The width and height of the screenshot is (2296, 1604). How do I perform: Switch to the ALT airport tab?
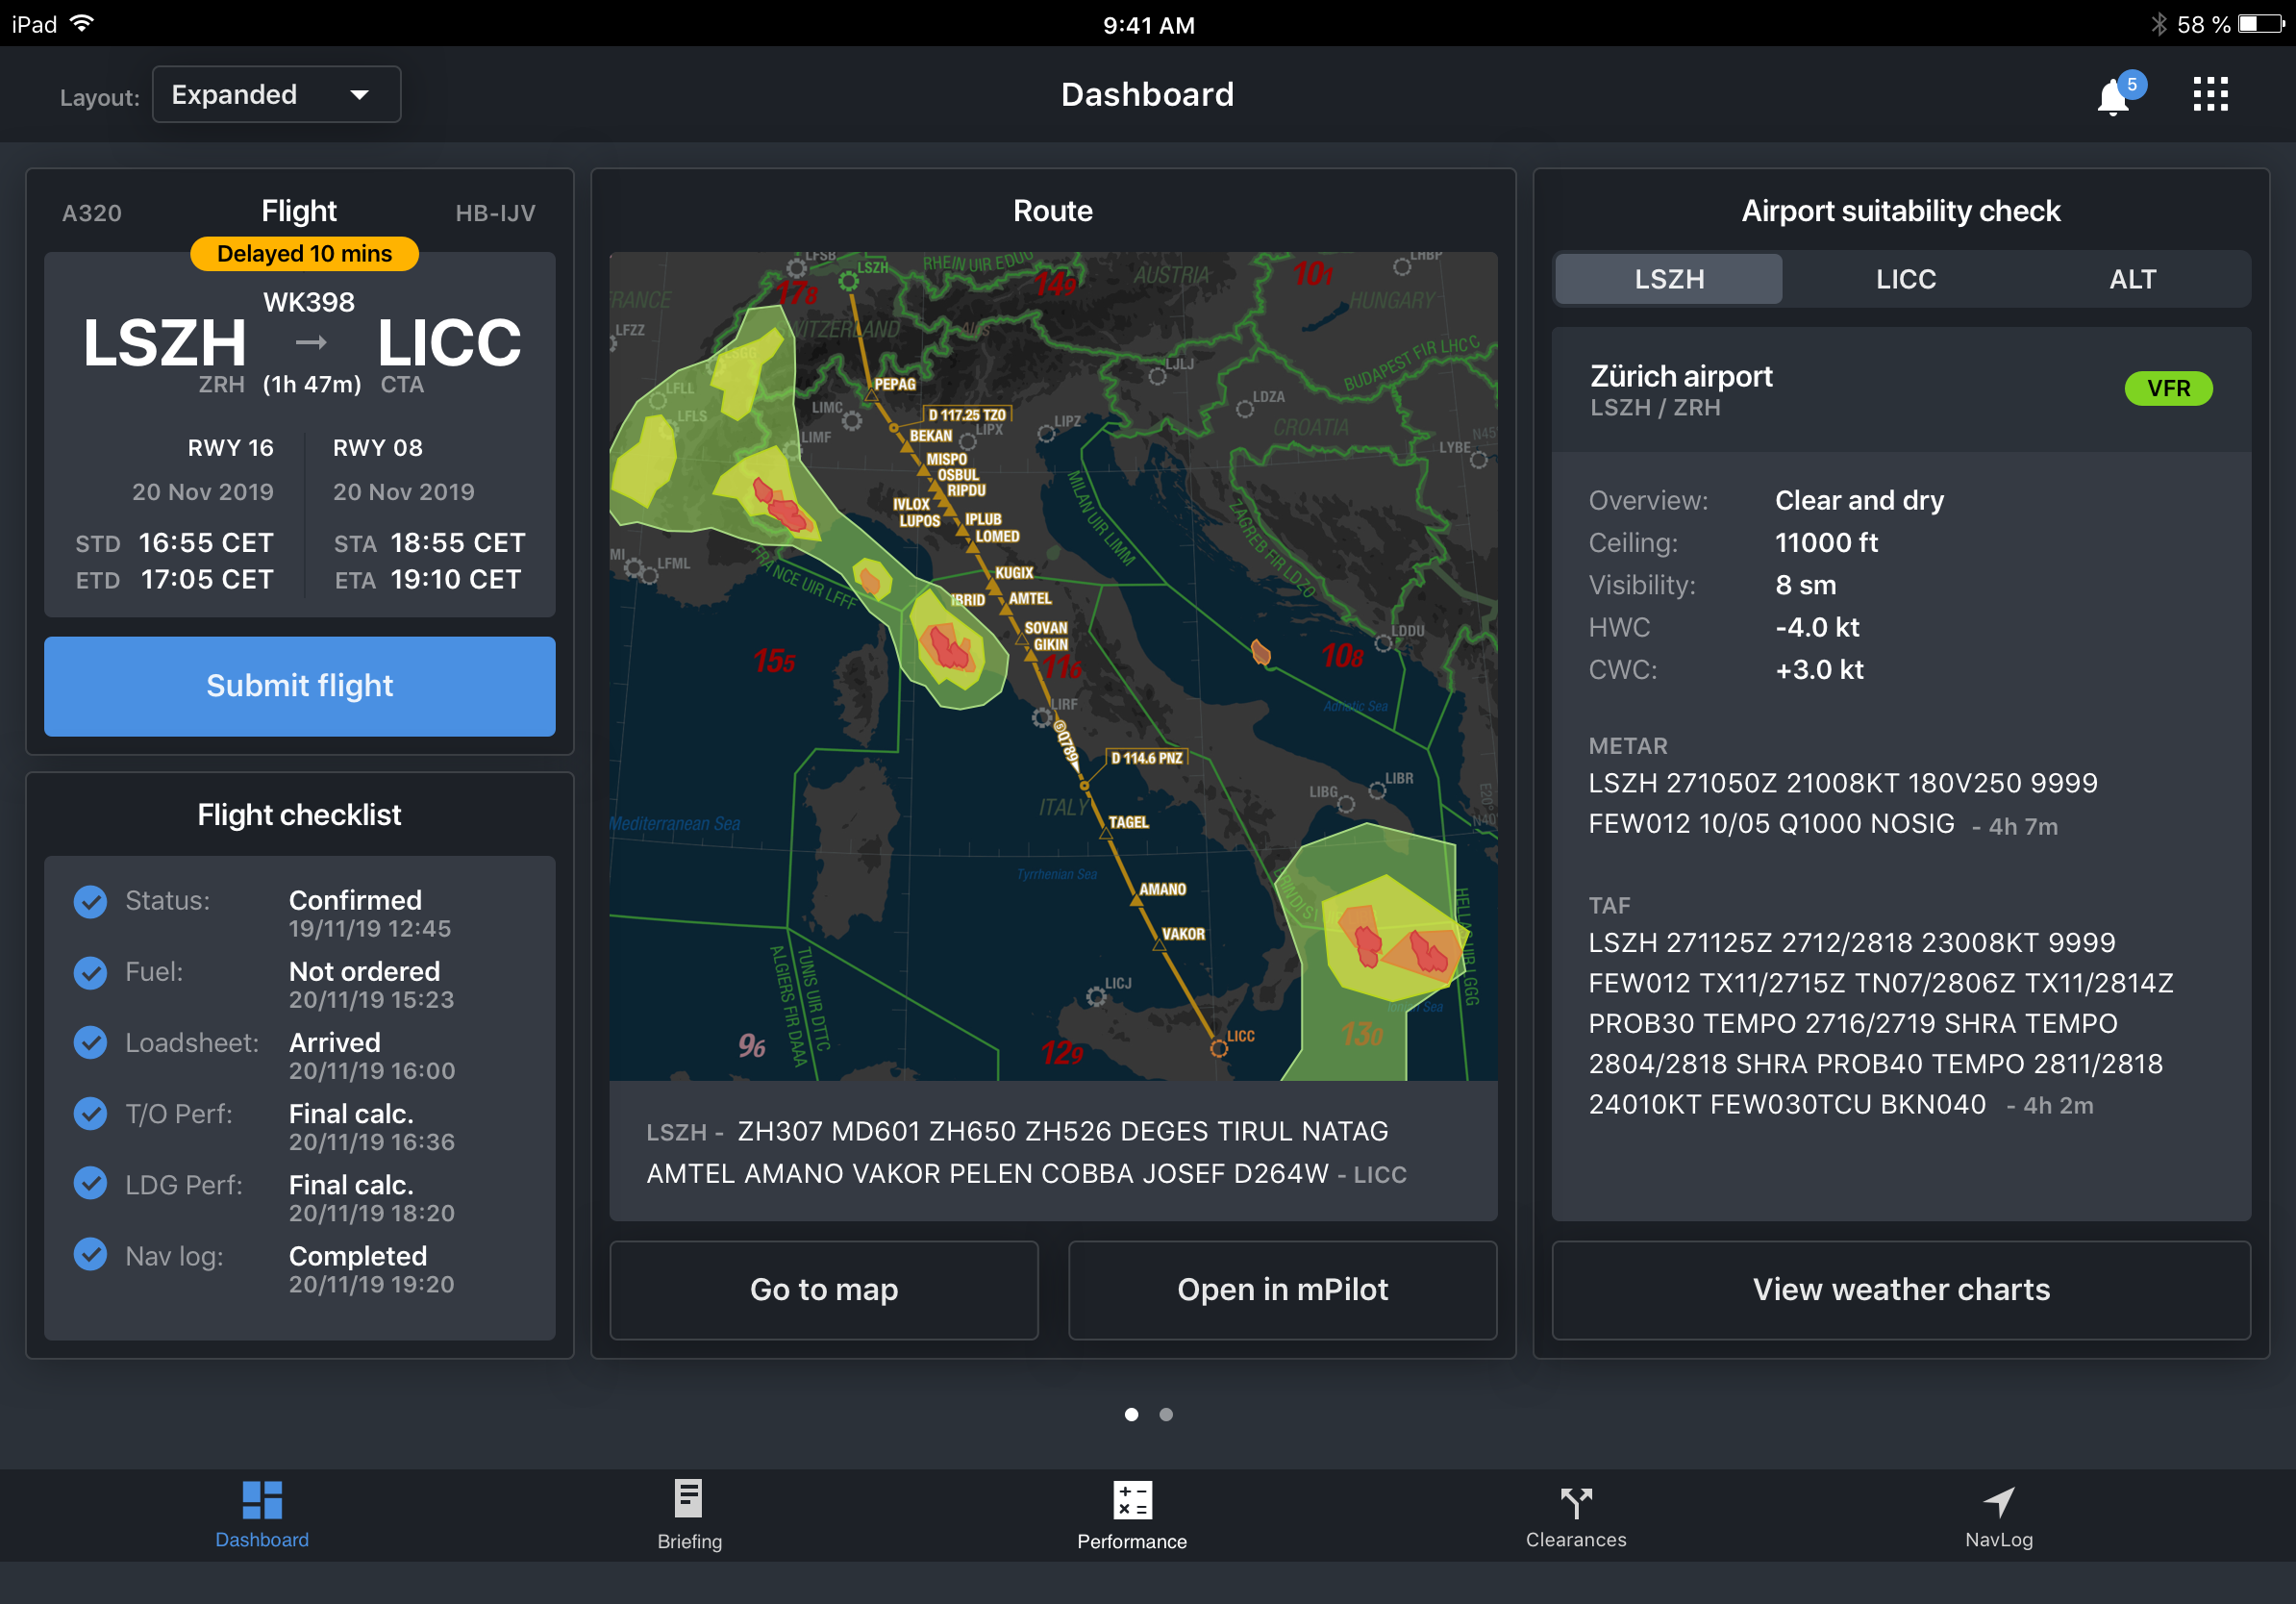point(2132,279)
